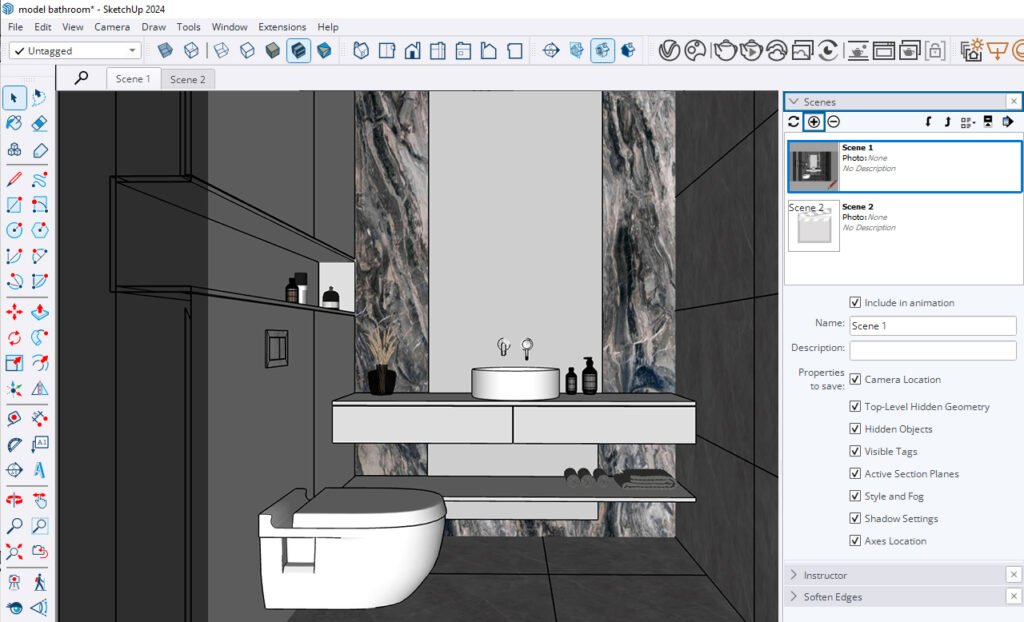Viewport: 1024px width, 622px height.
Task: Click the Remove Scene minus icon
Action: 833,122
